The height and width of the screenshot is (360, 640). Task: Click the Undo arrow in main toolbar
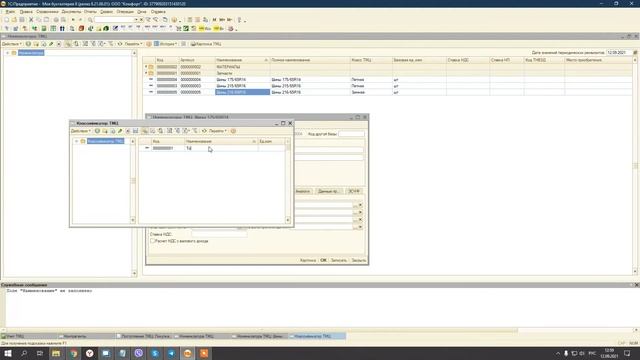coord(73,20)
